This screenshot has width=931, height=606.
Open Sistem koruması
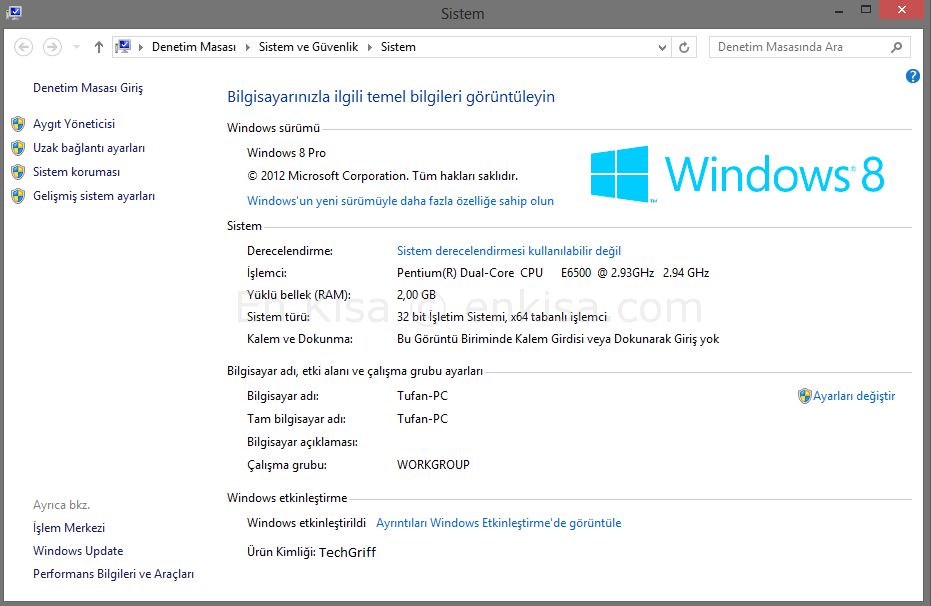[76, 172]
